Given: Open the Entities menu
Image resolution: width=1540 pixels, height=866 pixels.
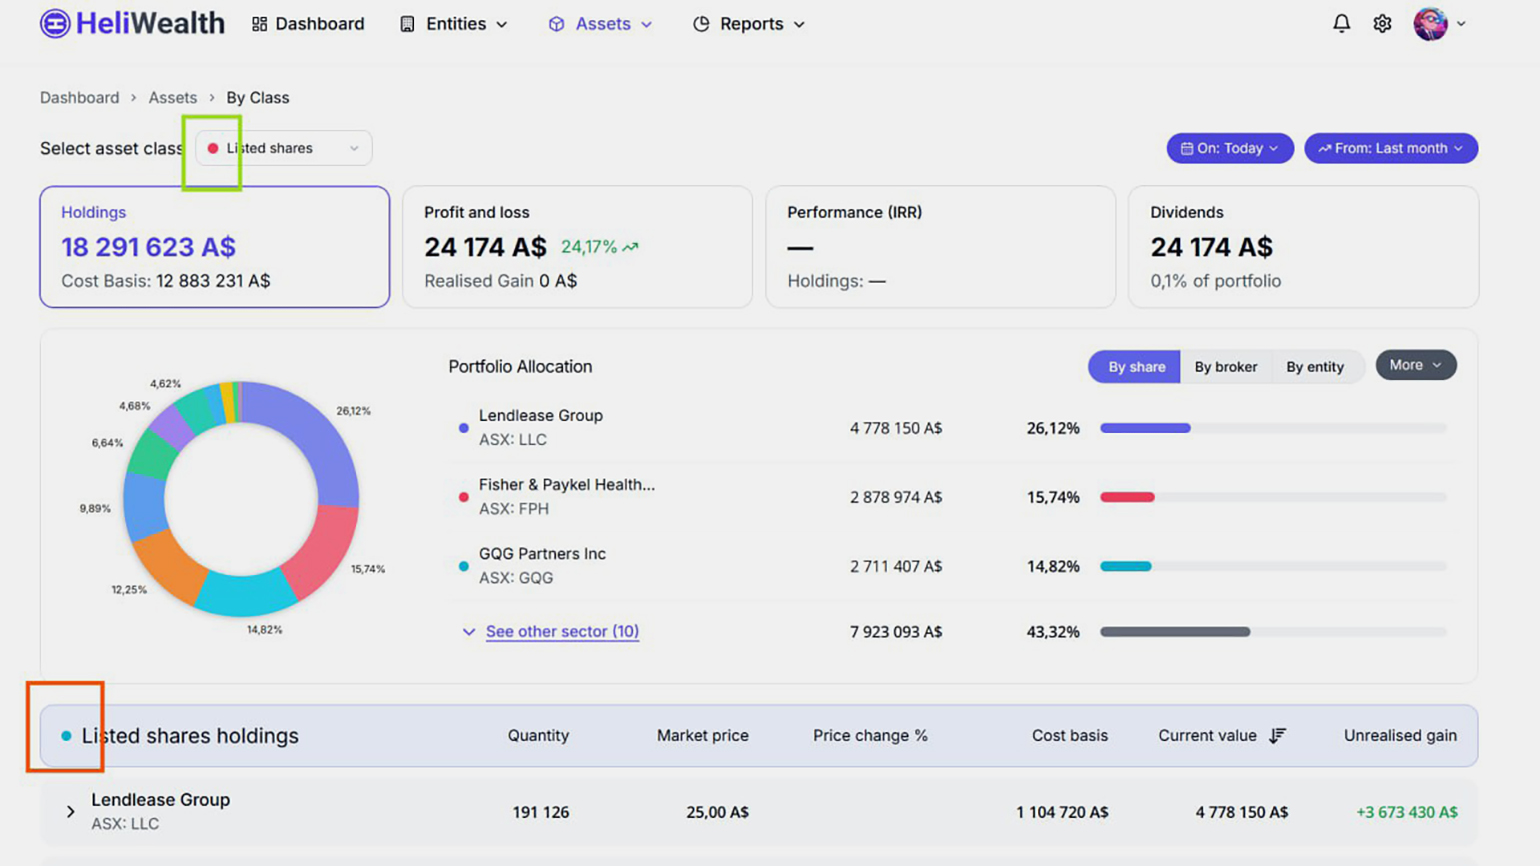Looking at the screenshot, I should tap(455, 24).
